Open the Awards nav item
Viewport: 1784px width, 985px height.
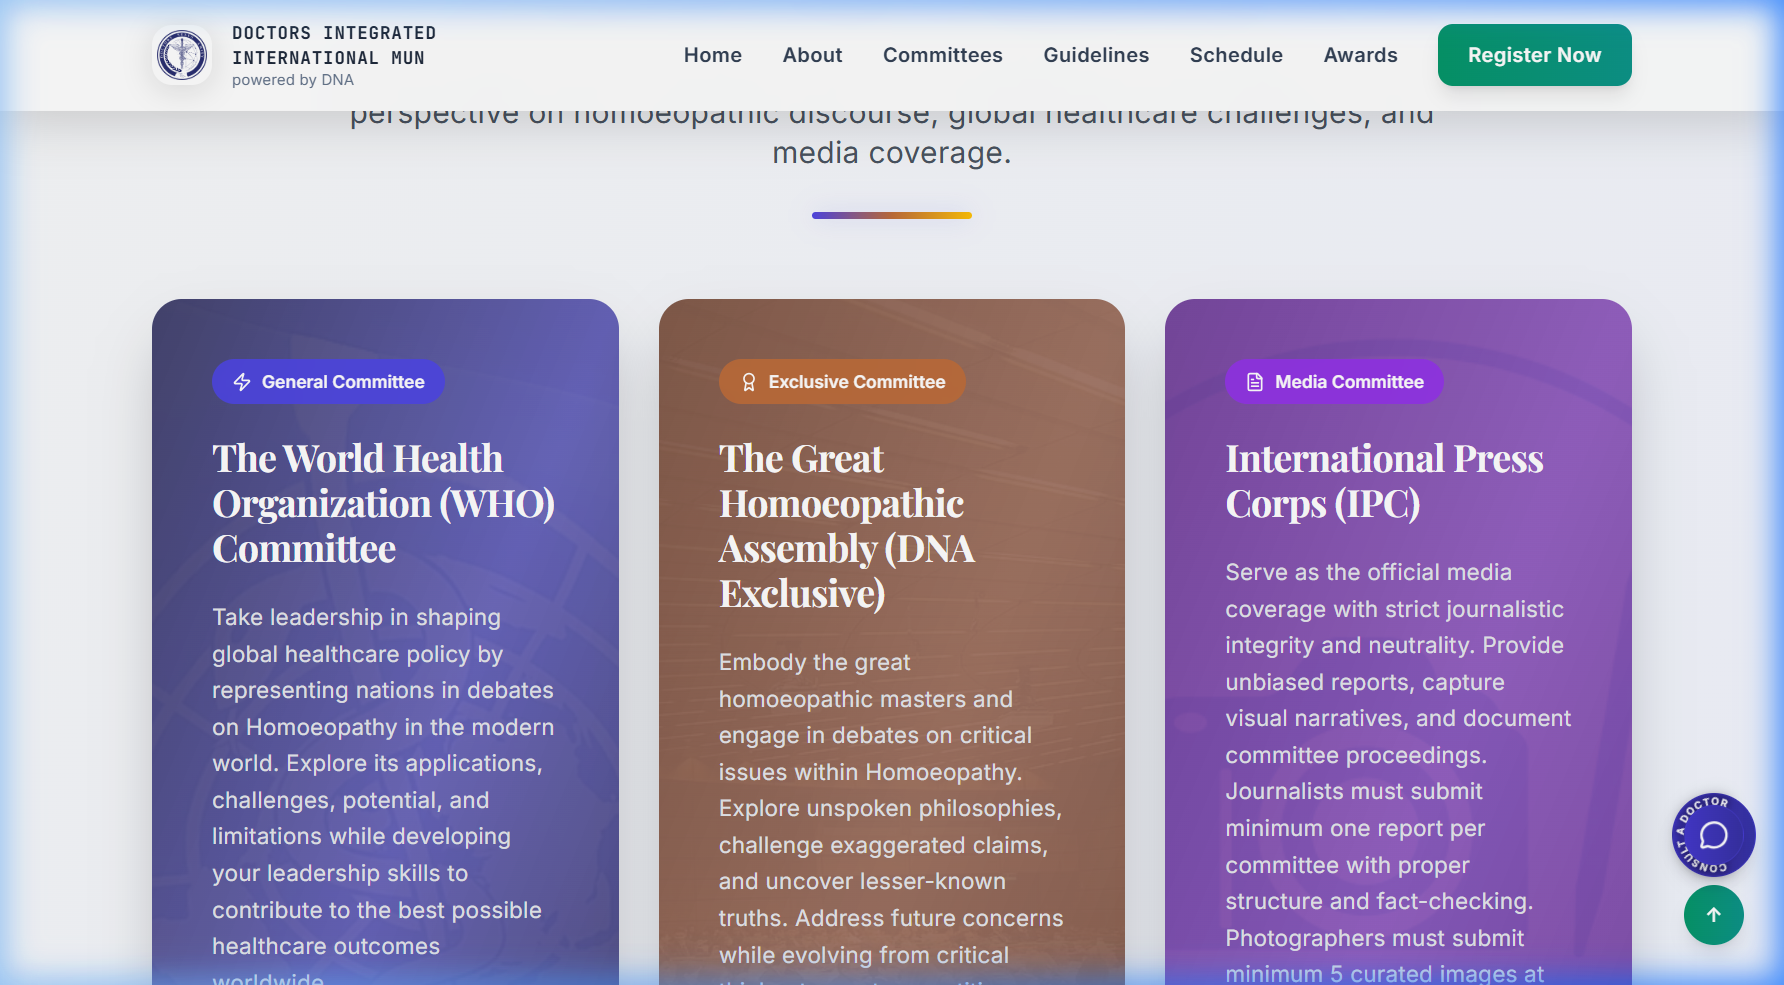(1360, 55)
